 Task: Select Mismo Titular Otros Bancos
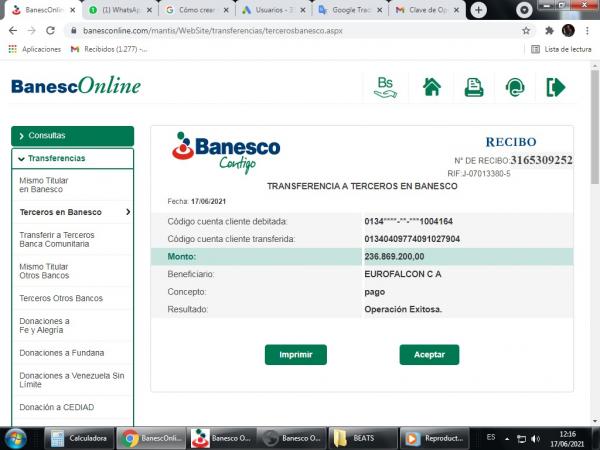[x=44, y=271]
